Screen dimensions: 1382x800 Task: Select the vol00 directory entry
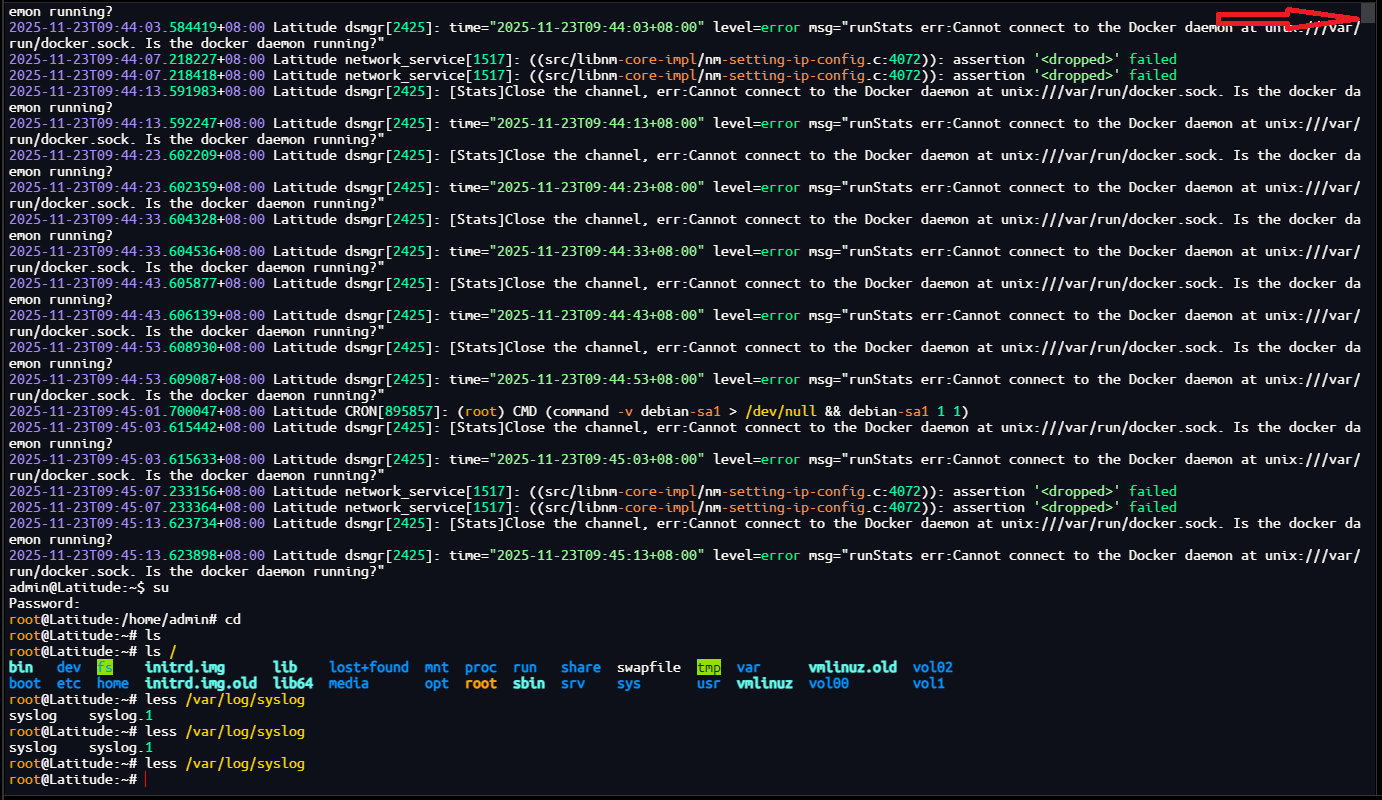[x=828, y=683]
